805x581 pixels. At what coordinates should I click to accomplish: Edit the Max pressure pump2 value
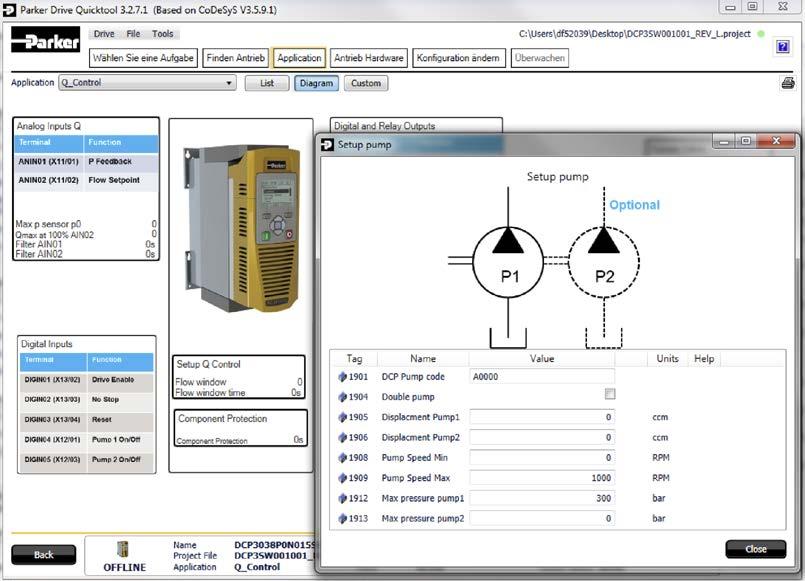[x=542, y=518]
